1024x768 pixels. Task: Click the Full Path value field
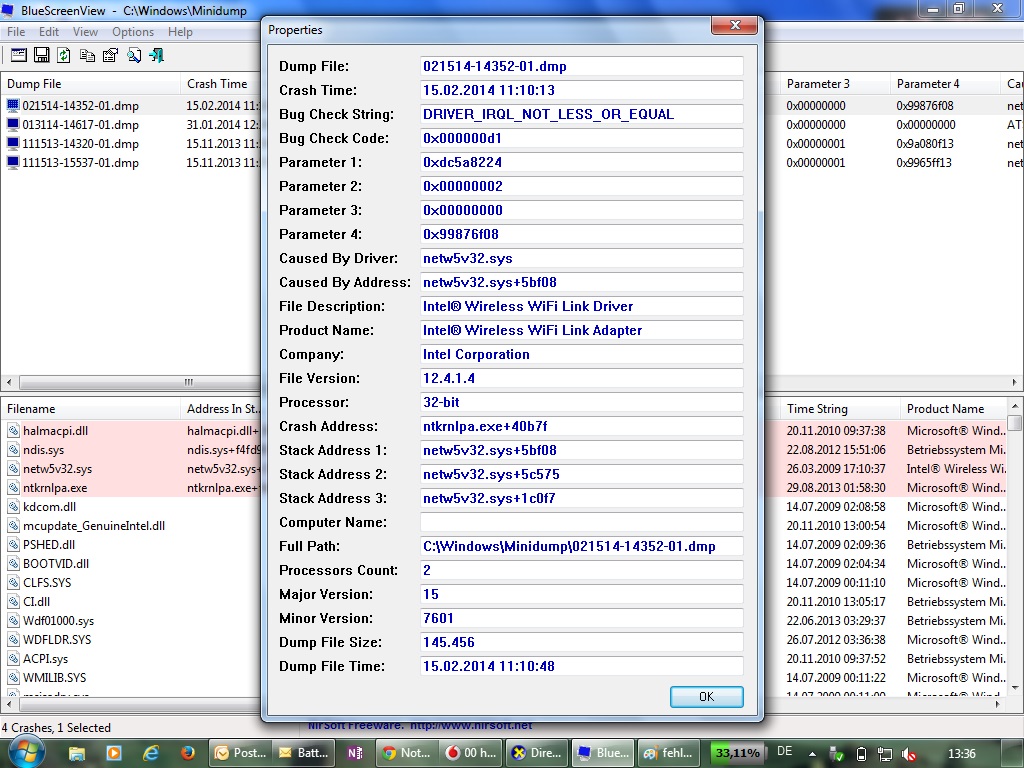(x=581, y=546)
